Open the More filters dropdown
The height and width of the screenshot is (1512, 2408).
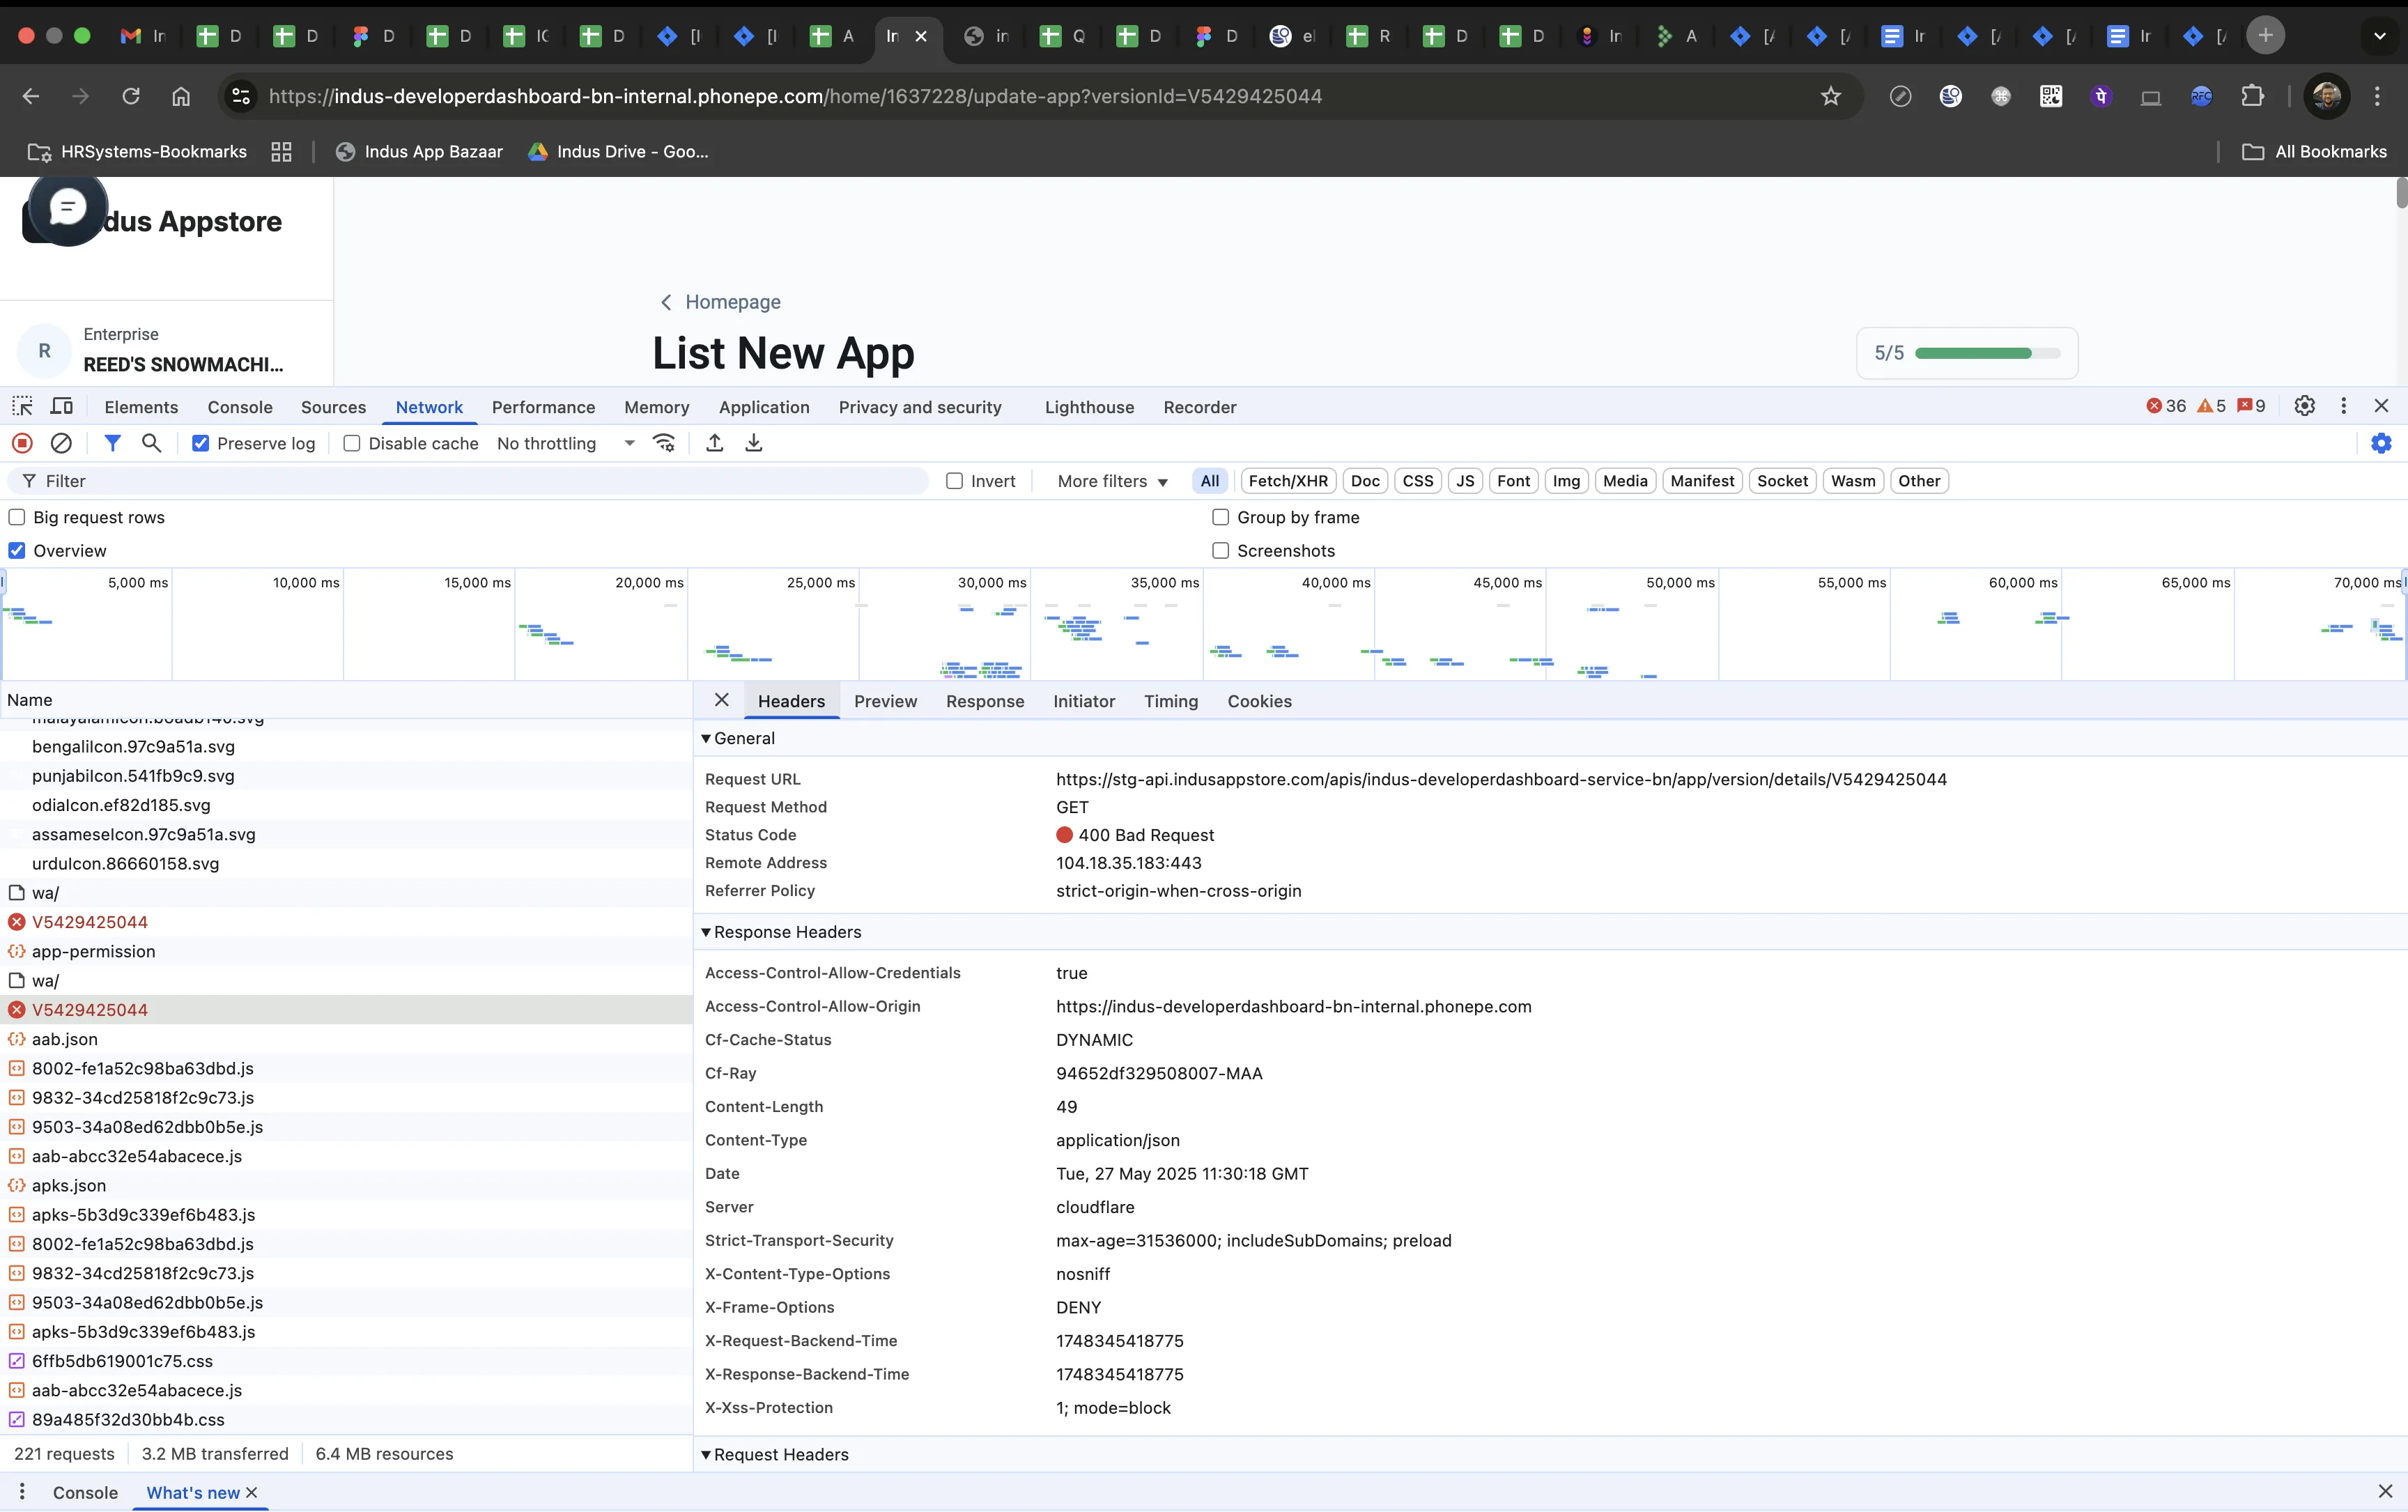pyautogui.click(x=1112, y=481)
